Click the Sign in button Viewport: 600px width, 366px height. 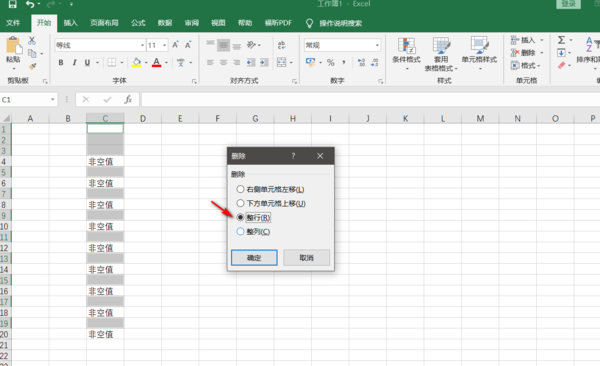(568, 4)
